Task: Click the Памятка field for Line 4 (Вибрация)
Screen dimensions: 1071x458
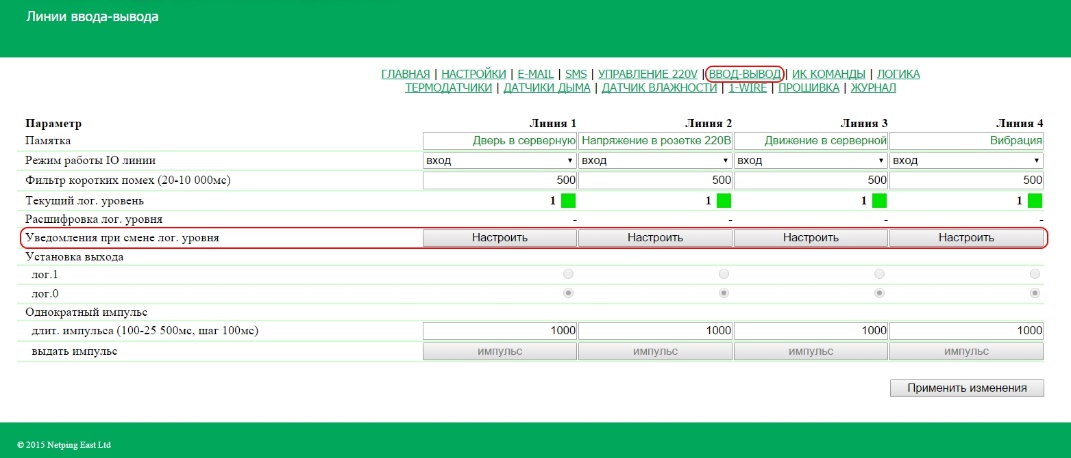Action: click(967, 141)
